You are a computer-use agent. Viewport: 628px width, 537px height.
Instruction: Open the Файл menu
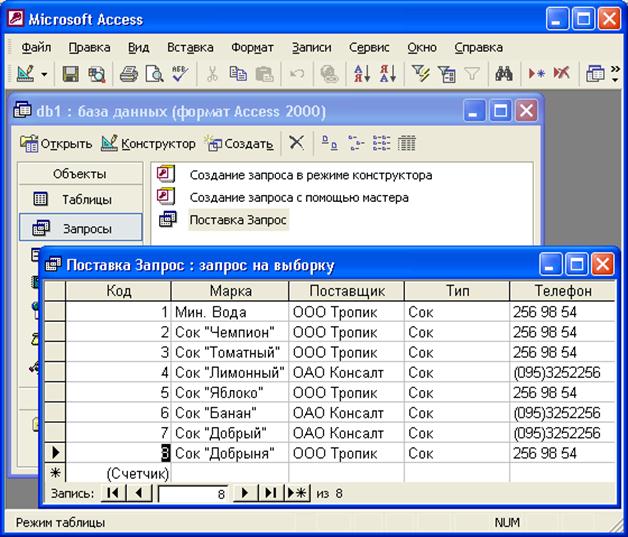[x=36, y=48]
